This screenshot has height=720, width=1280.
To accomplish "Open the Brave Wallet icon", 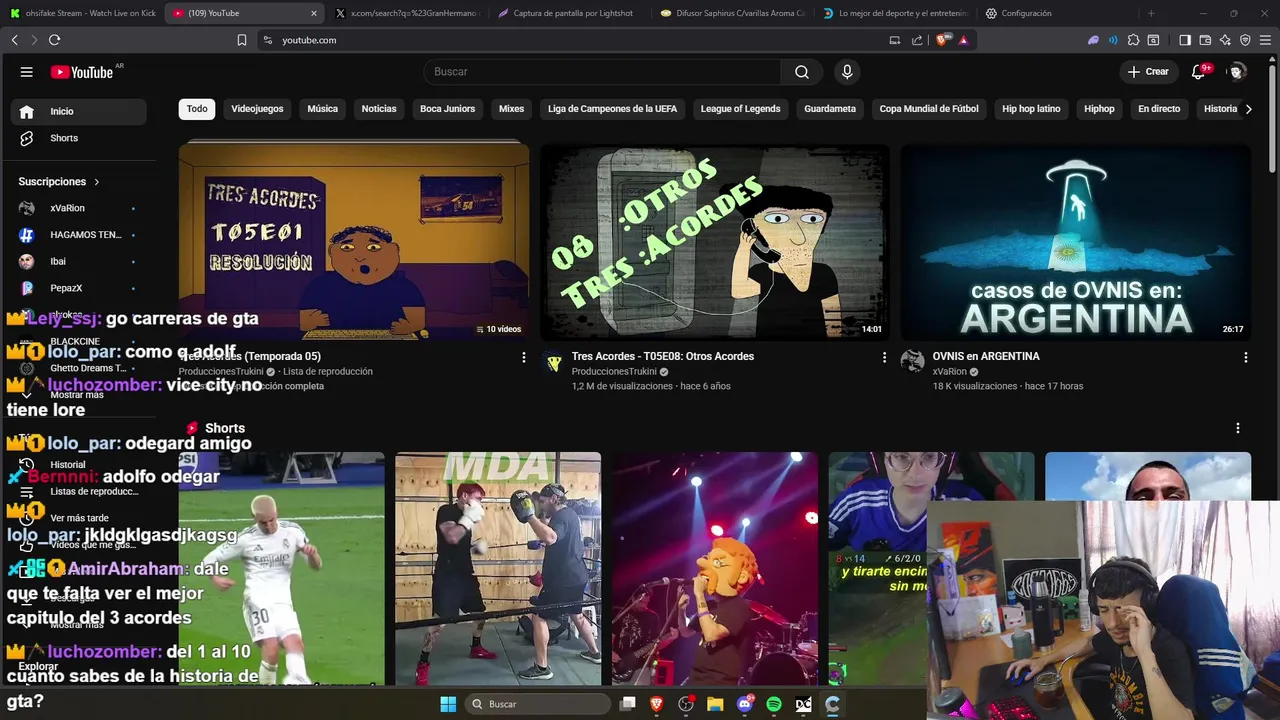I will pos(1205,40).
